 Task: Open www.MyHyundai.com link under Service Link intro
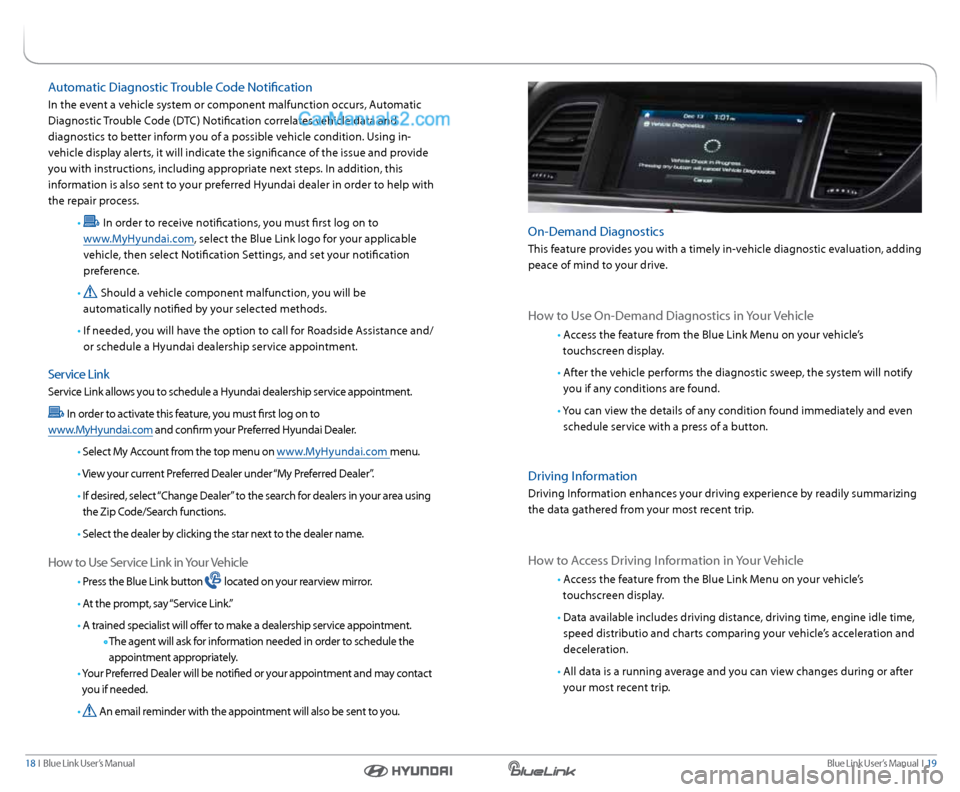click(x=100, y=430)
